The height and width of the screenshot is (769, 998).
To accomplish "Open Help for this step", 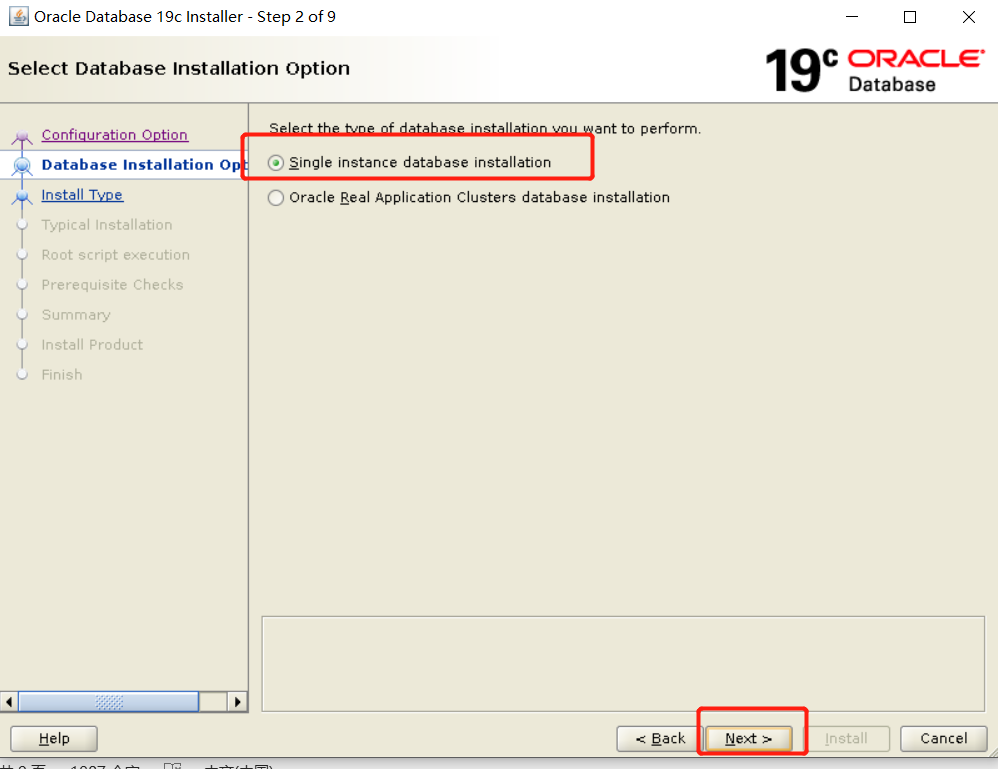I will click(x=54, y=738).
